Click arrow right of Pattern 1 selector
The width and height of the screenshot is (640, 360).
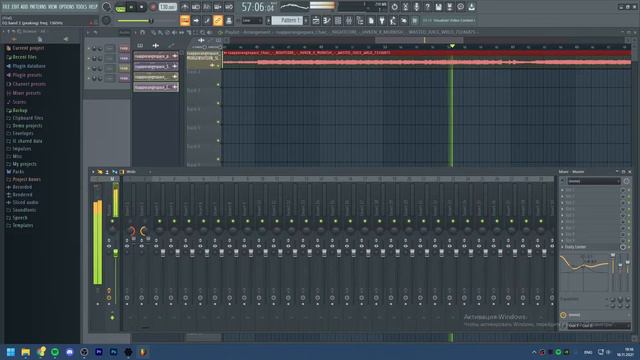(x=306, y=20)
